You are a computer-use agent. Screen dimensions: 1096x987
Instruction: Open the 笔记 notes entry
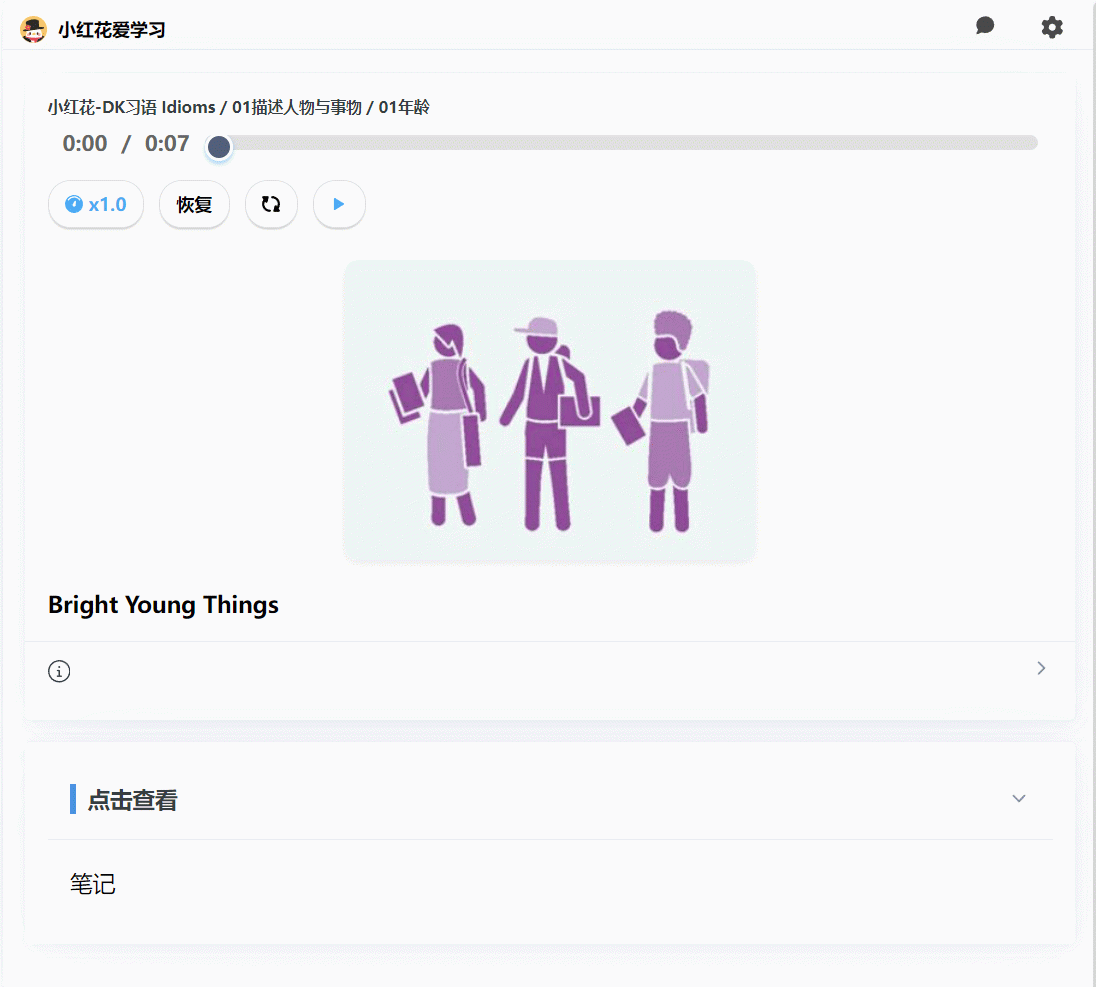point(93,884)
